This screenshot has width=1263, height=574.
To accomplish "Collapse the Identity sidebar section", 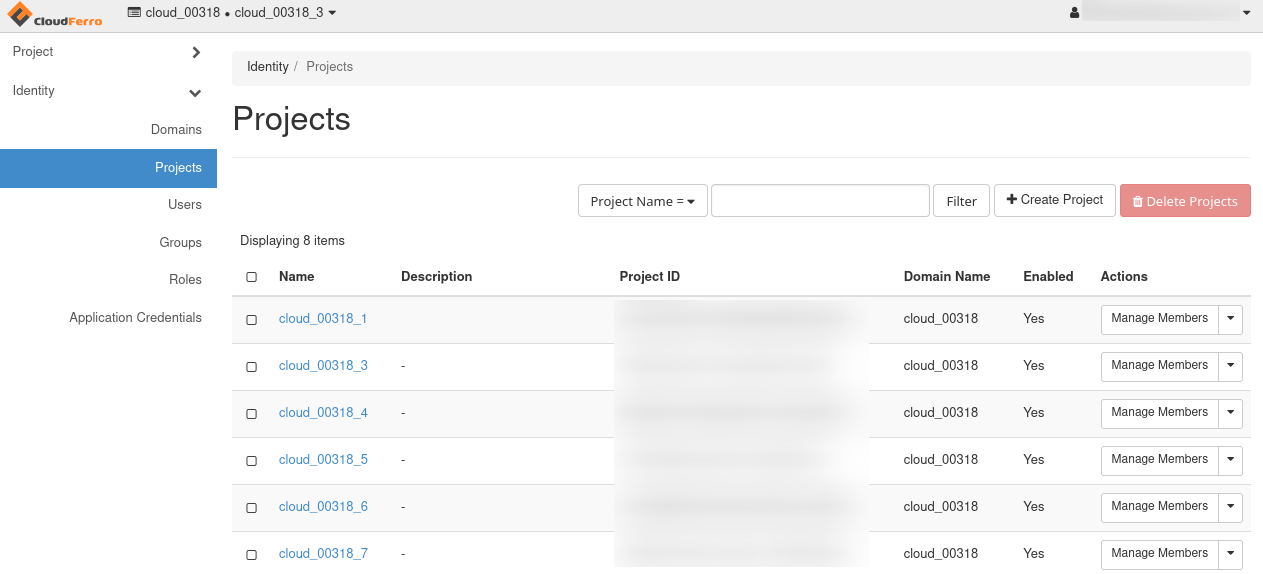I will (x=196, y=92).
